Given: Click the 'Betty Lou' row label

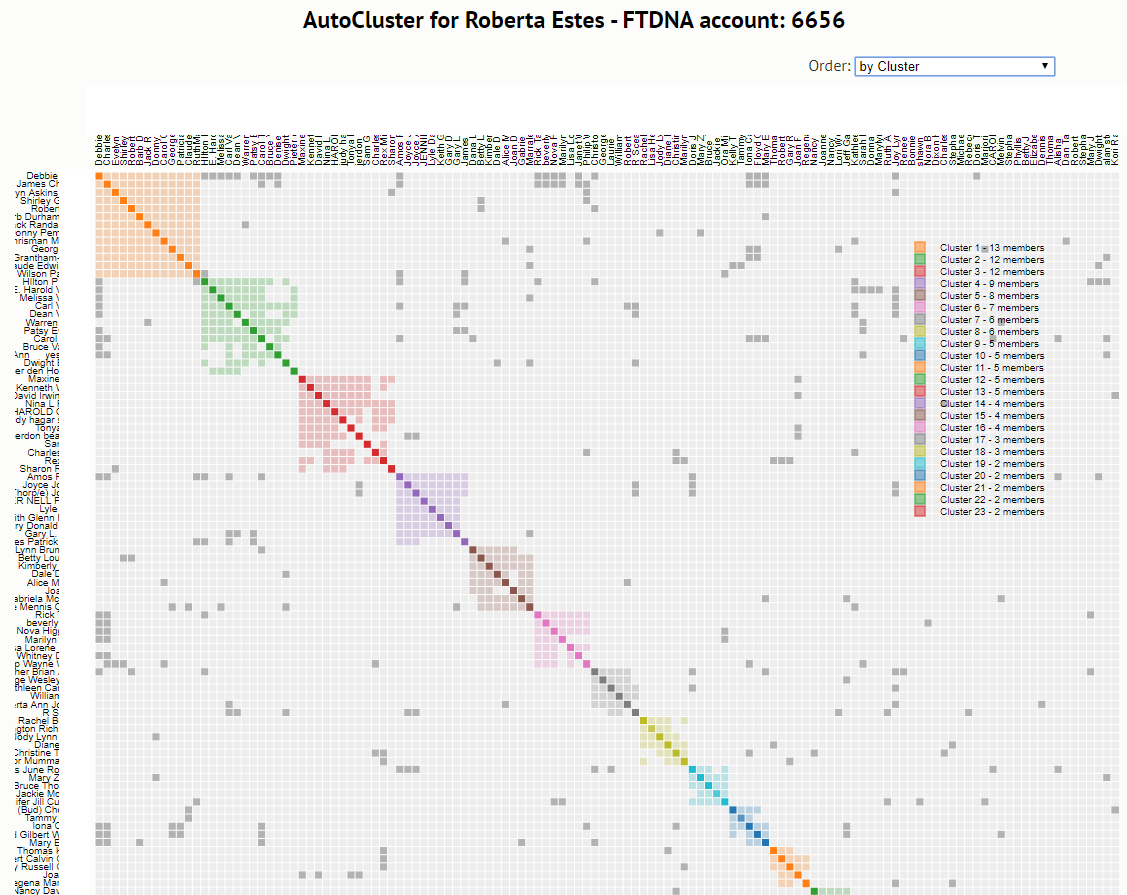Looking at the screenshot, I should coord(39,558).
